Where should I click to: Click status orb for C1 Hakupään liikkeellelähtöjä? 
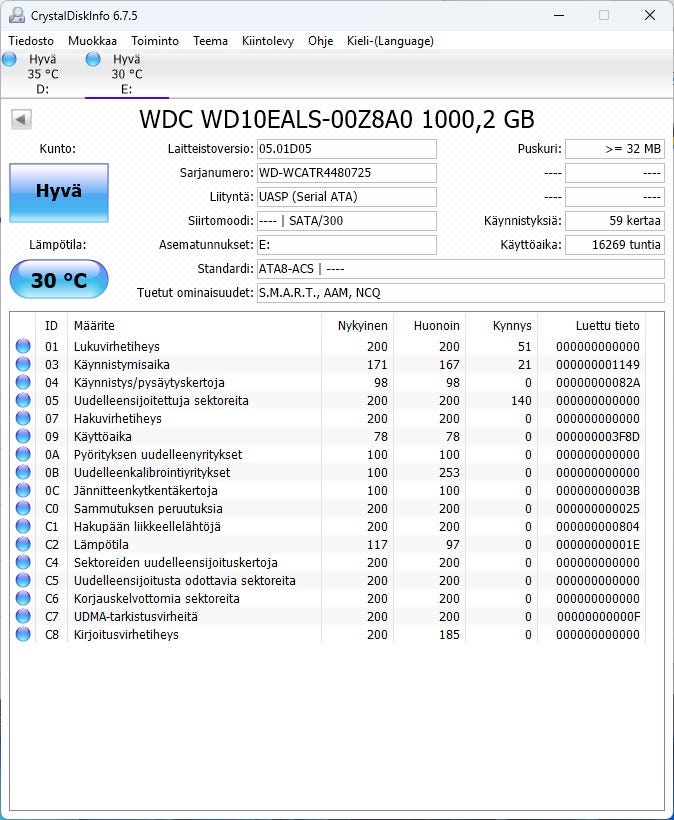coord(23,526)
